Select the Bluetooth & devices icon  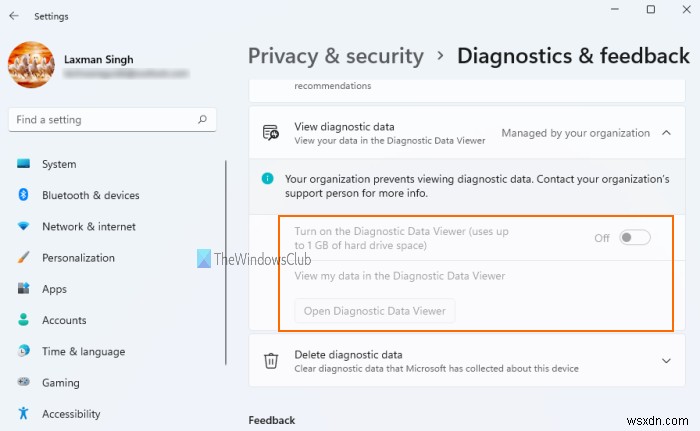click(x=23, y=195)
